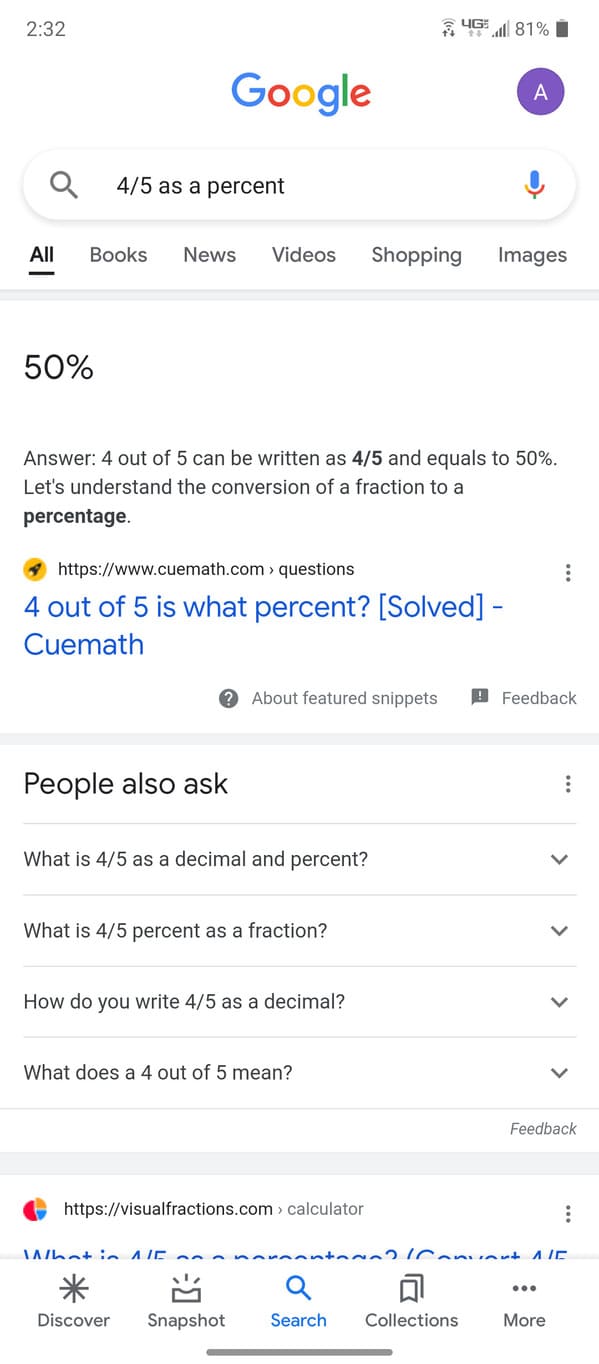Open three-dot menu for Cuemath result
The image size is (599, 1364).
(x=568, y=573)
